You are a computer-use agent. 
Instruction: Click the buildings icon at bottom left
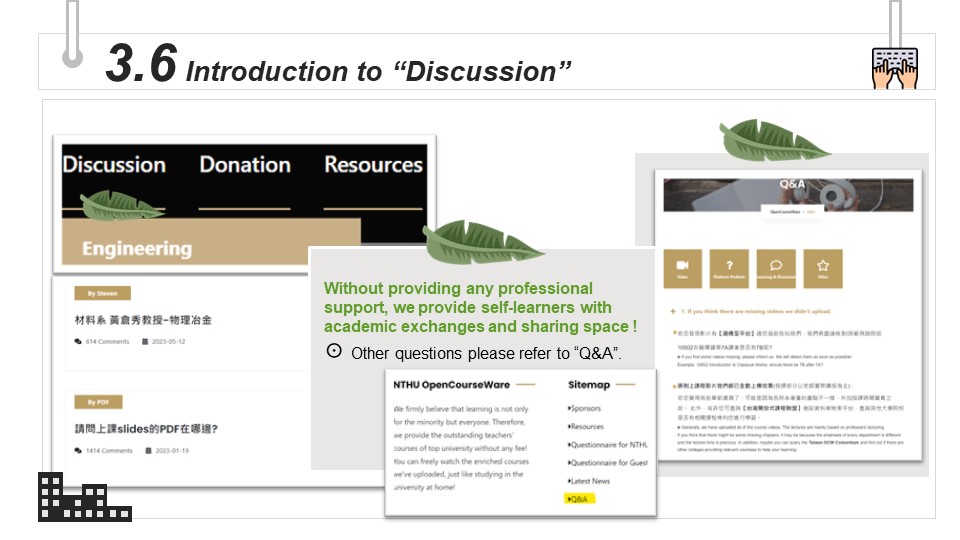85,497
